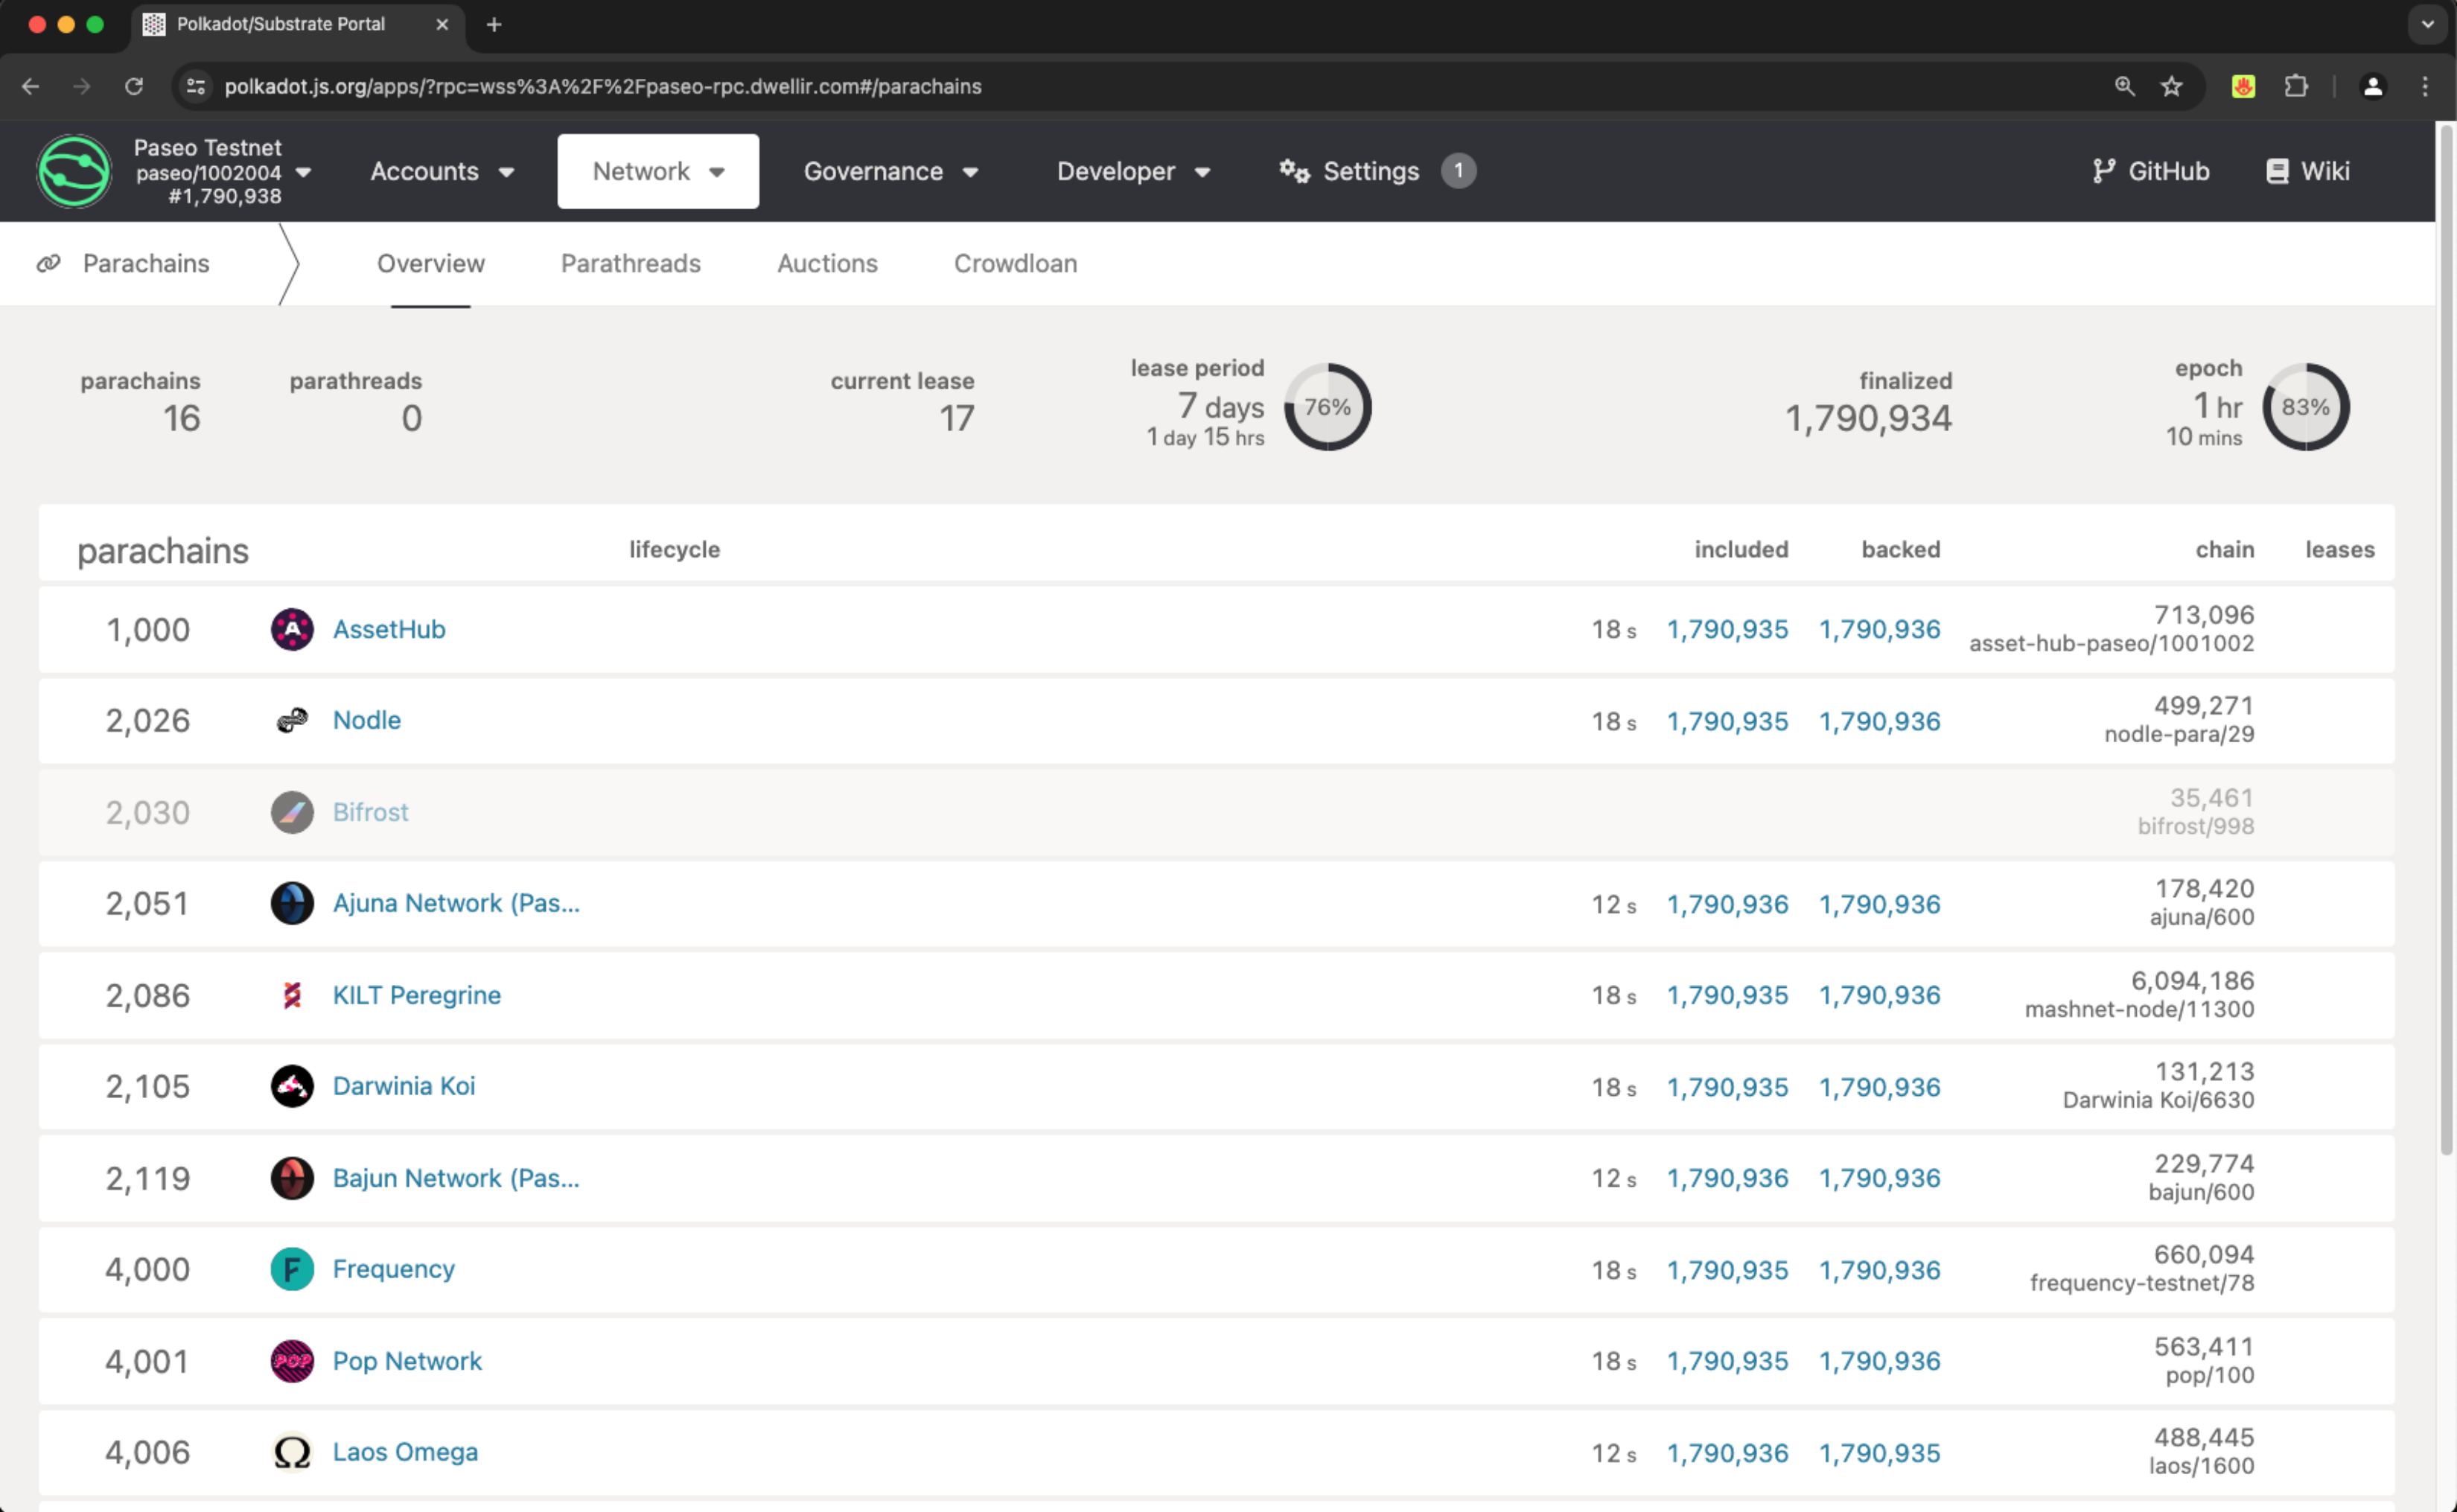
Task: Open the Laos Omega link
Action: 405,1452
